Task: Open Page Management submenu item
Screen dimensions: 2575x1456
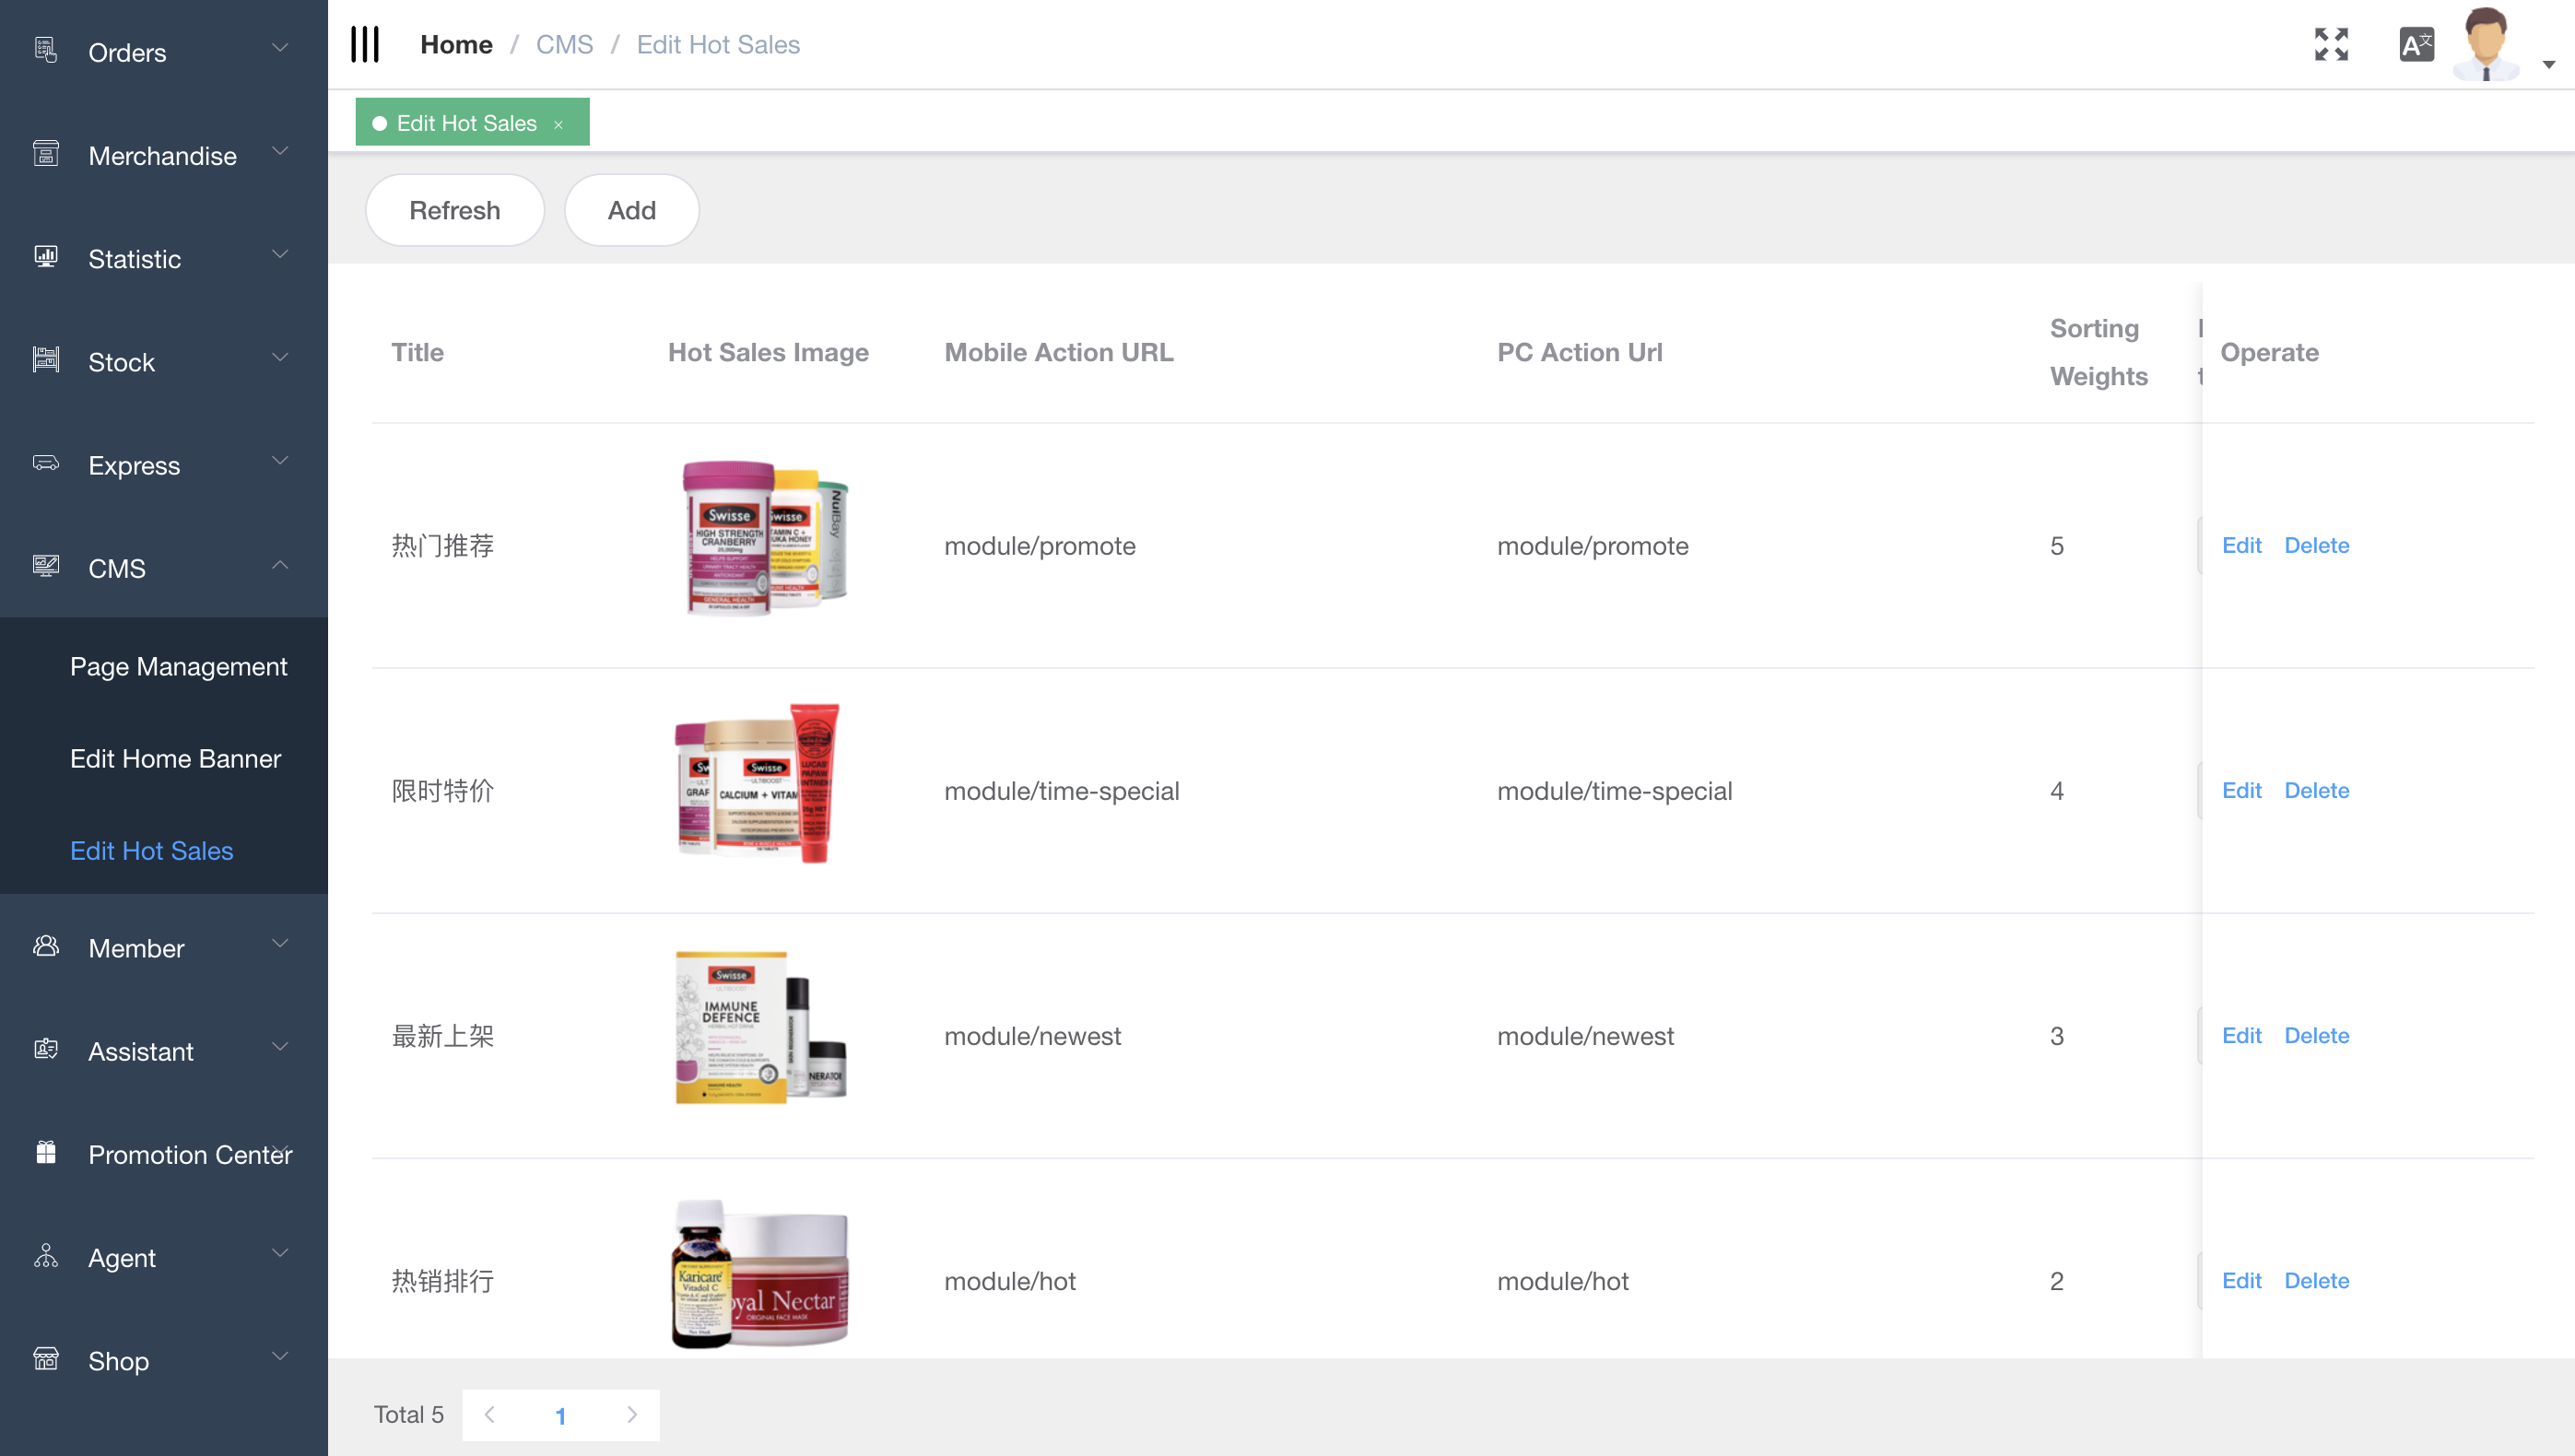Action: (178, 666)
